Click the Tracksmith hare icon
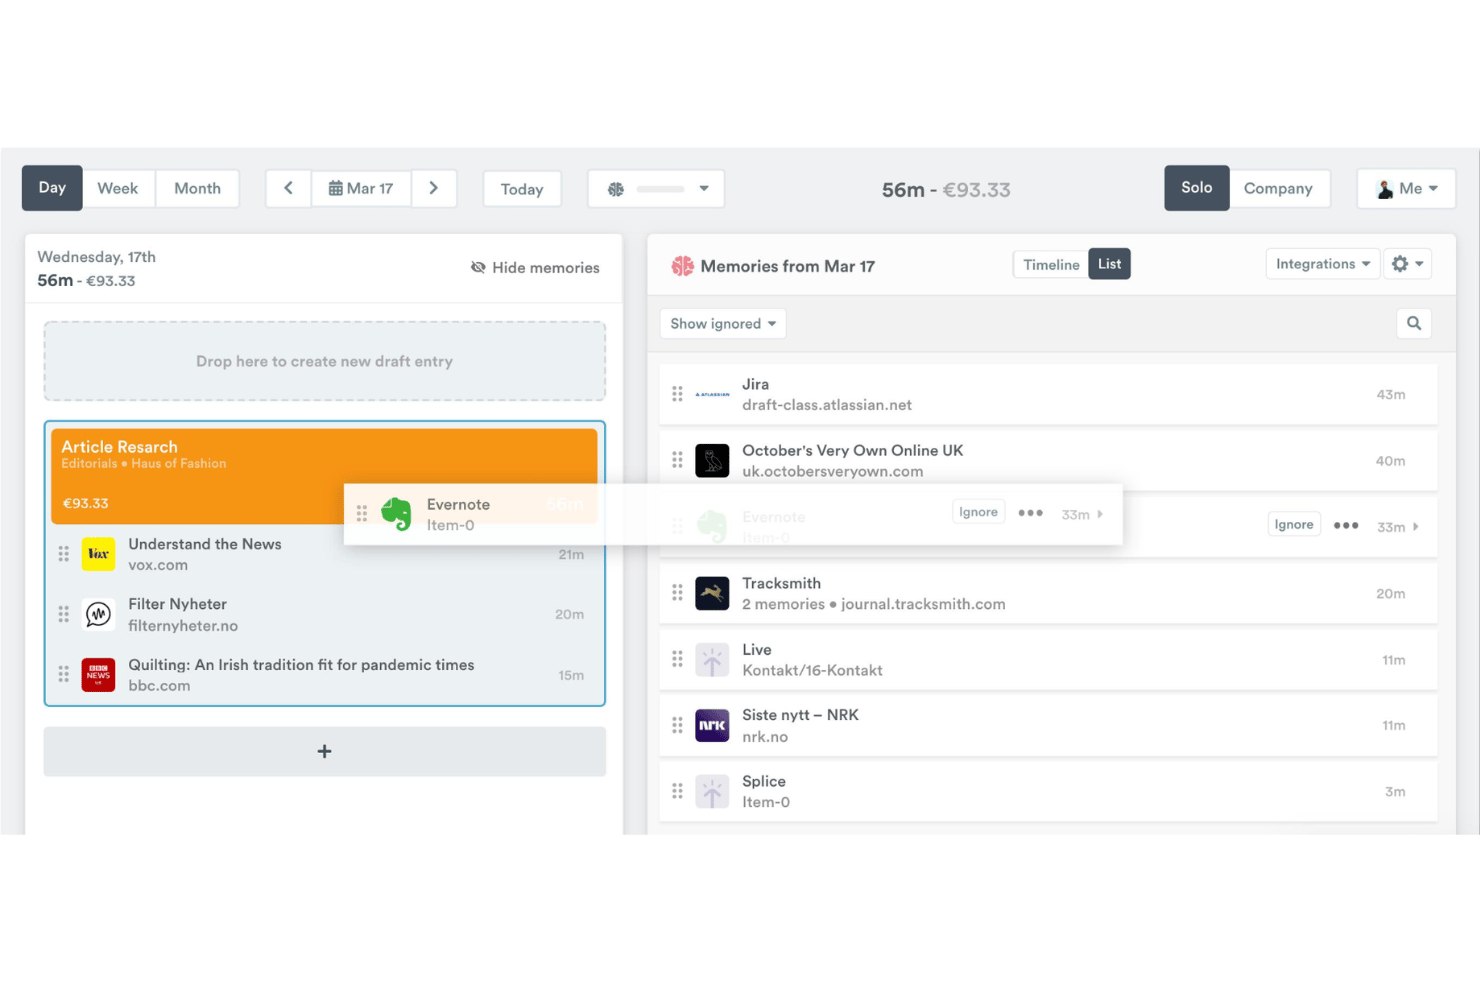The width and height of the screenshot is (1480, 987). [x=712, y=593]
